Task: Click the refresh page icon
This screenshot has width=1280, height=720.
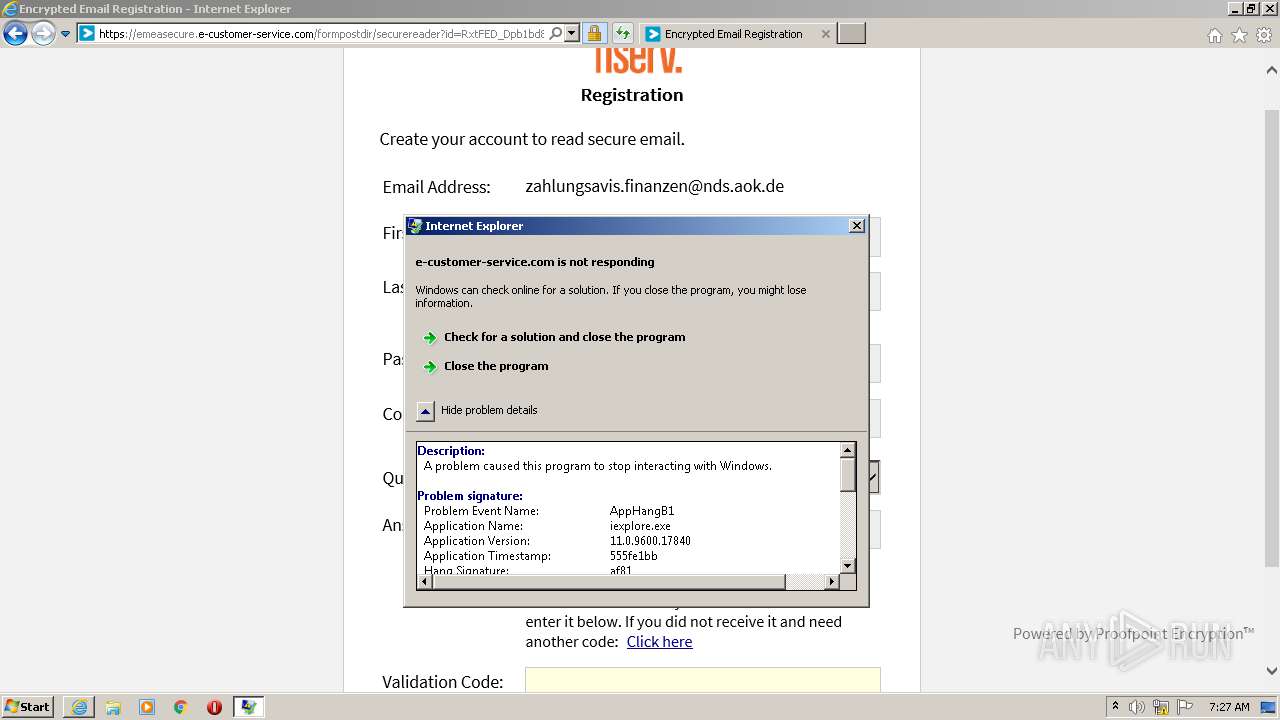Action: point(623,33)
